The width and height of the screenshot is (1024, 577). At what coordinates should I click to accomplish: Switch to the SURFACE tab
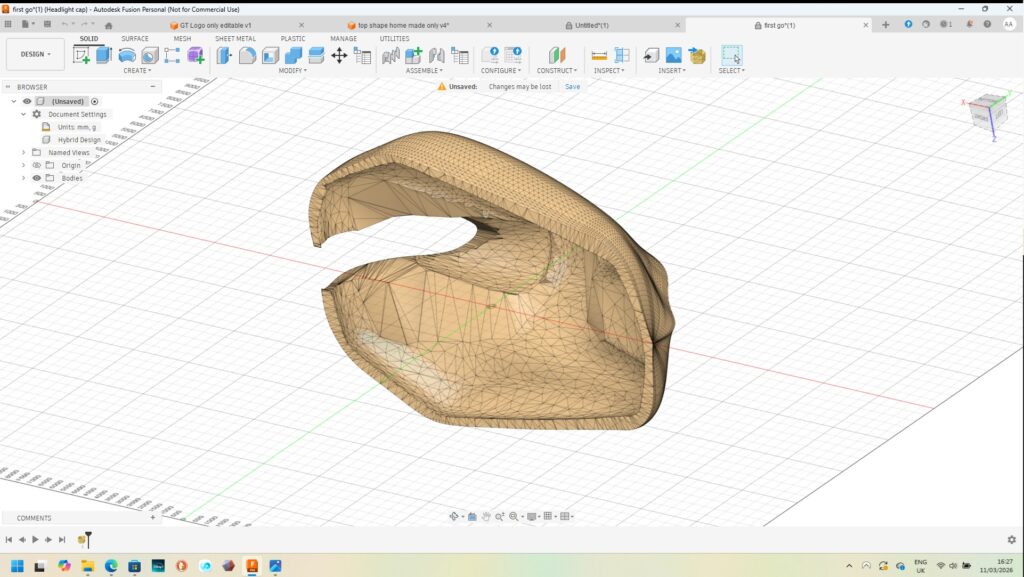click(x=135, y=39)
